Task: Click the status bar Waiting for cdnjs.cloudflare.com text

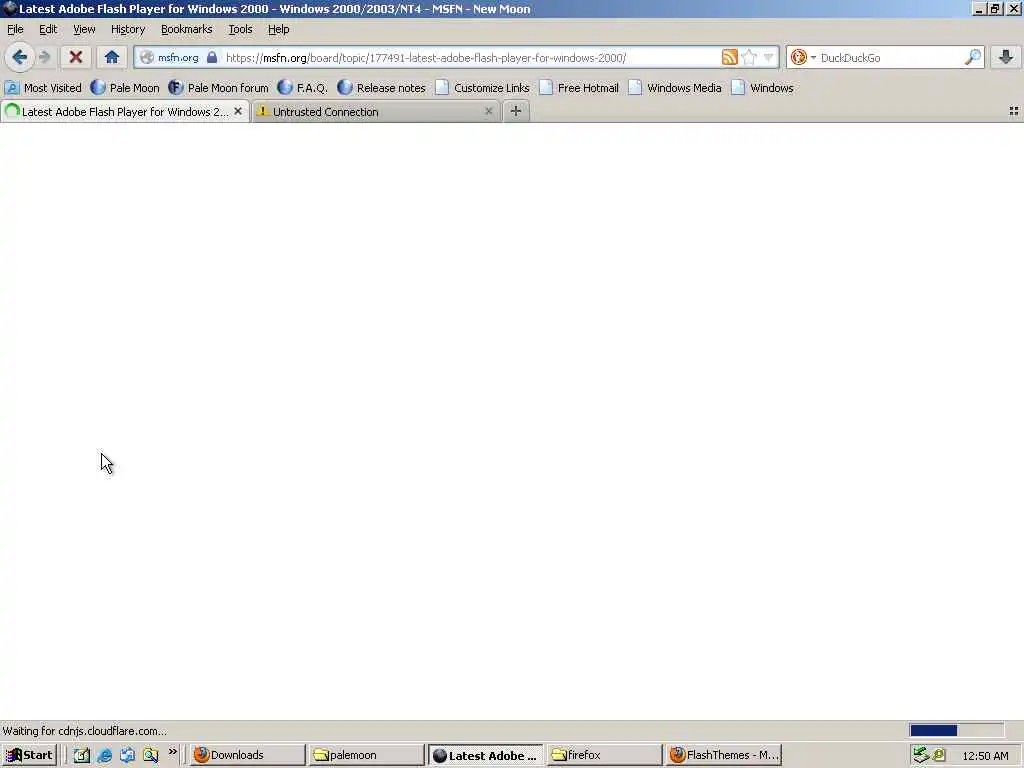Action: (x=85, y=731)
